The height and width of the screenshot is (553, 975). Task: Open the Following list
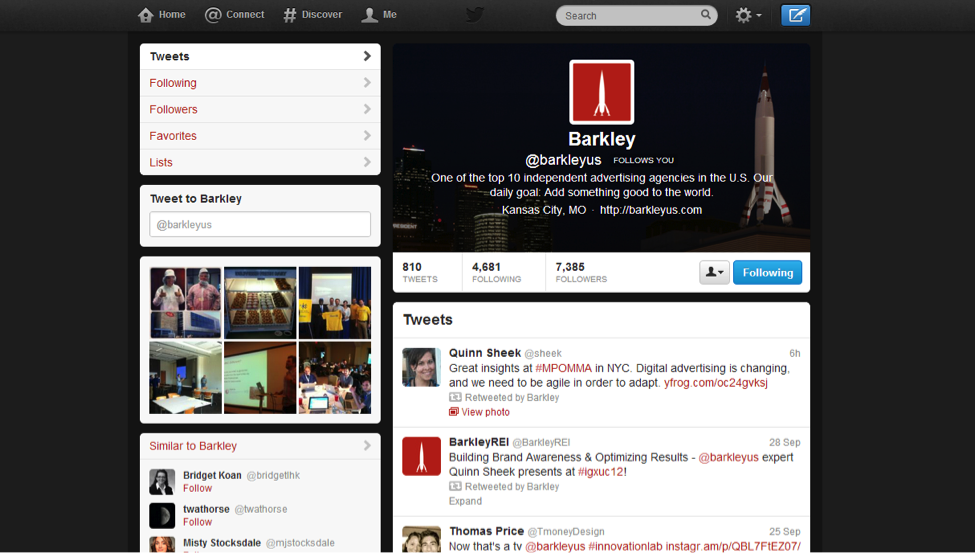click(260, 83)
